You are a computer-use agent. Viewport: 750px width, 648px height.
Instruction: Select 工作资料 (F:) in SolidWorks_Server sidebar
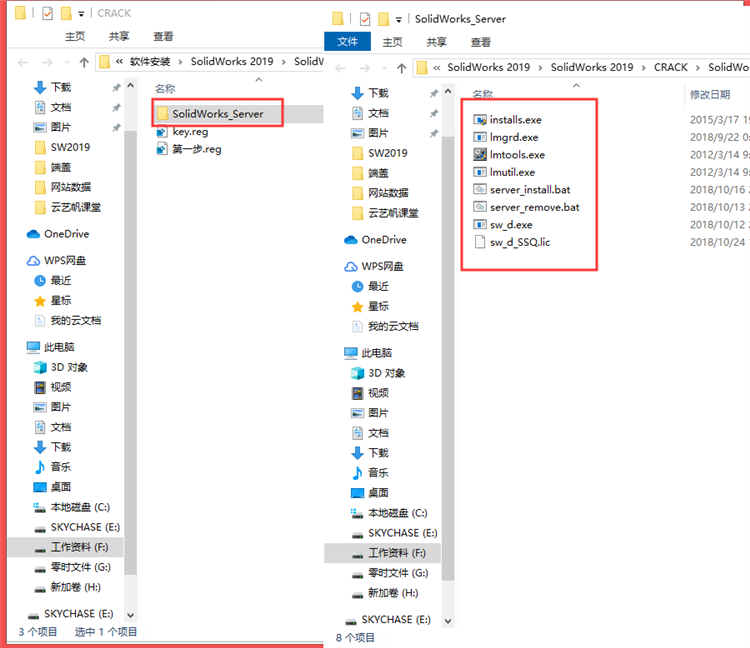click(382, 553)
